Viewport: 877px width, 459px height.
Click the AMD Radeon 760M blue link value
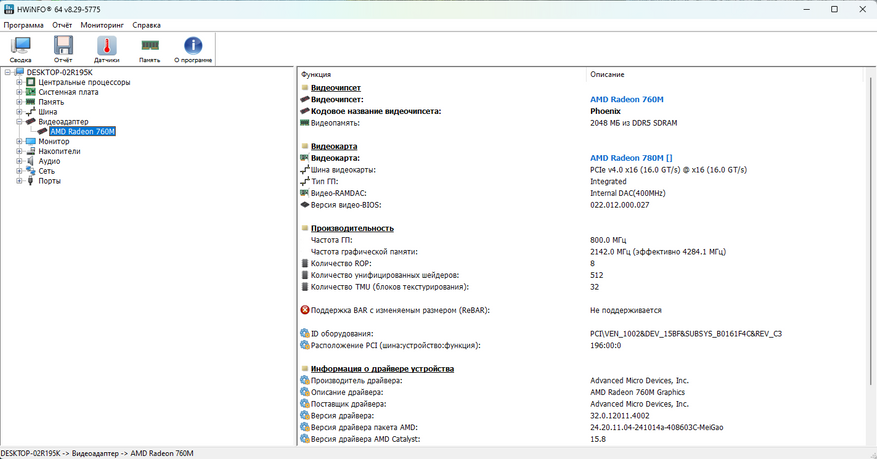click(x=626, y=100)
